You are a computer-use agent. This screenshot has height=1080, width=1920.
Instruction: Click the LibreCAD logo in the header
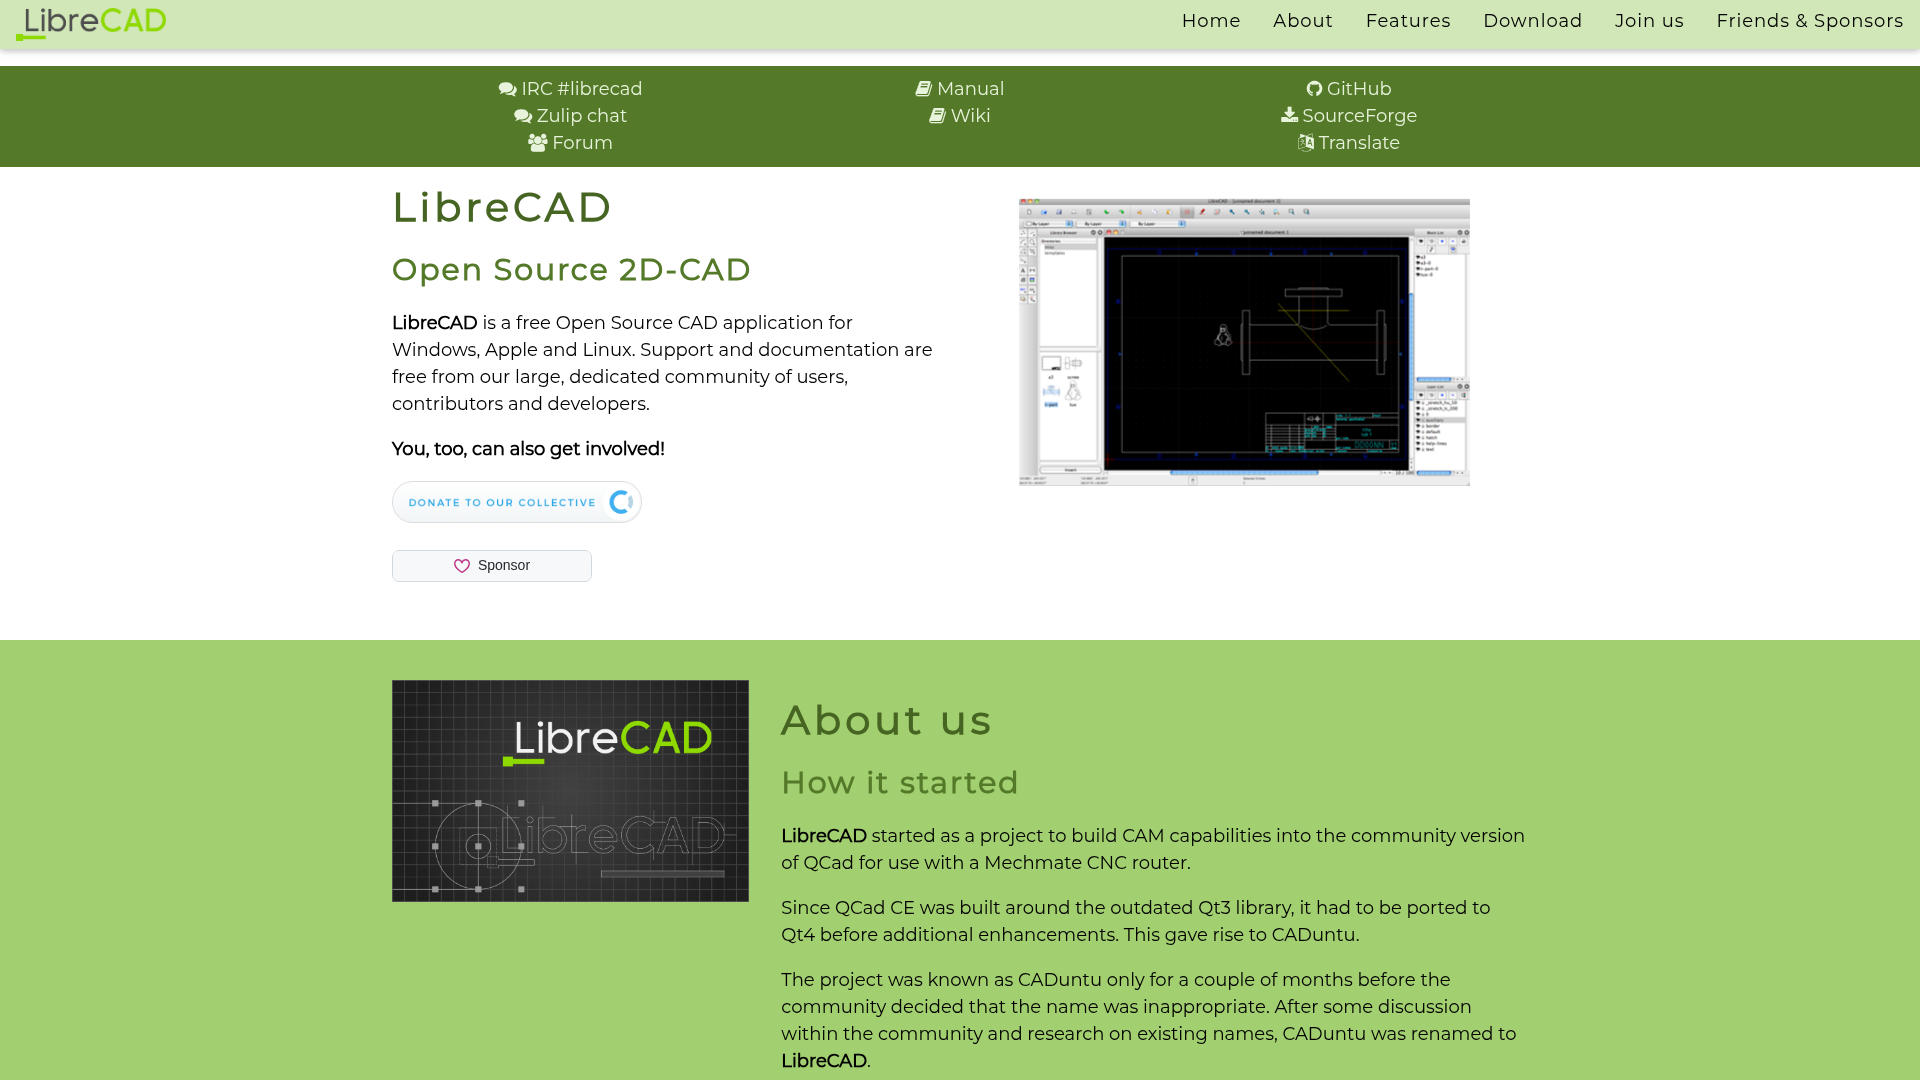click(x=91, y=24)
